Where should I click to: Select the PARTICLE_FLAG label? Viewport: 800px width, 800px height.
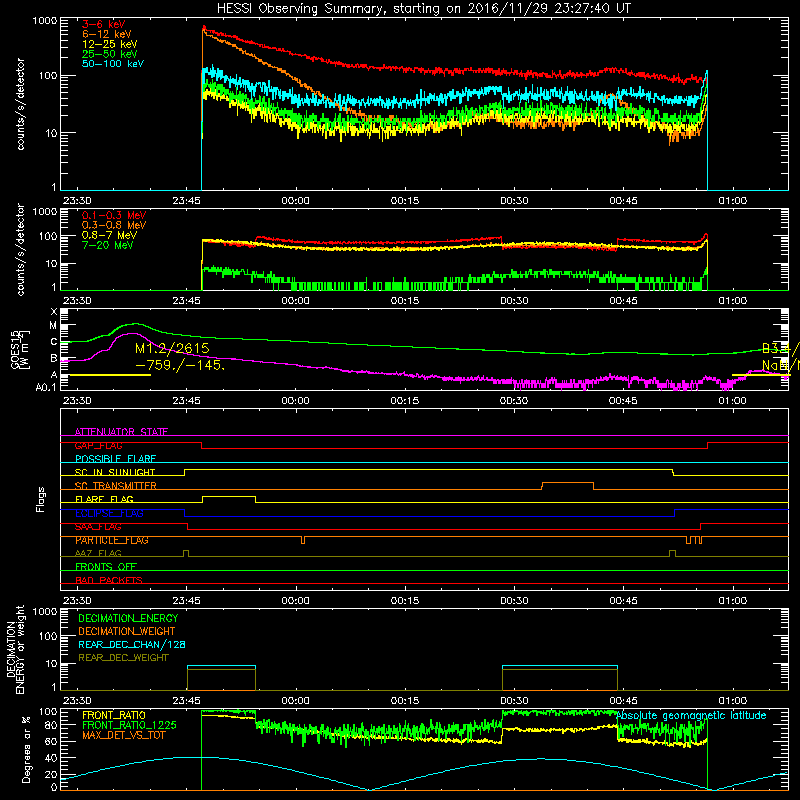(112, 540)
